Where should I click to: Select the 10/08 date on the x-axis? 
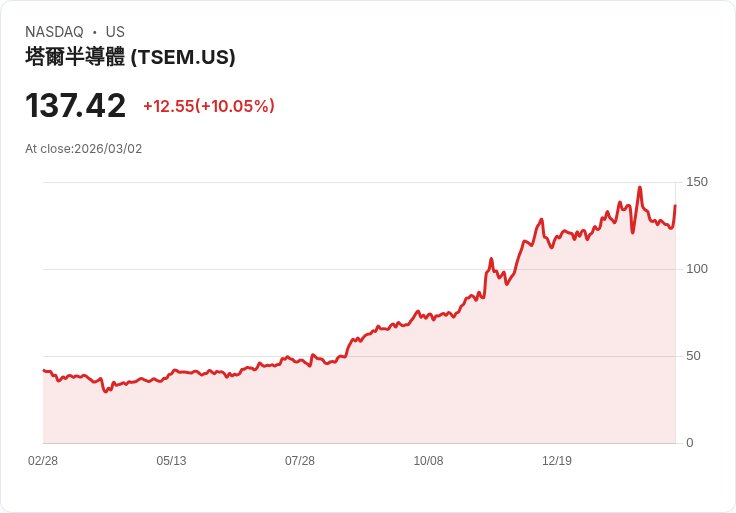click(x=428, y=461)
